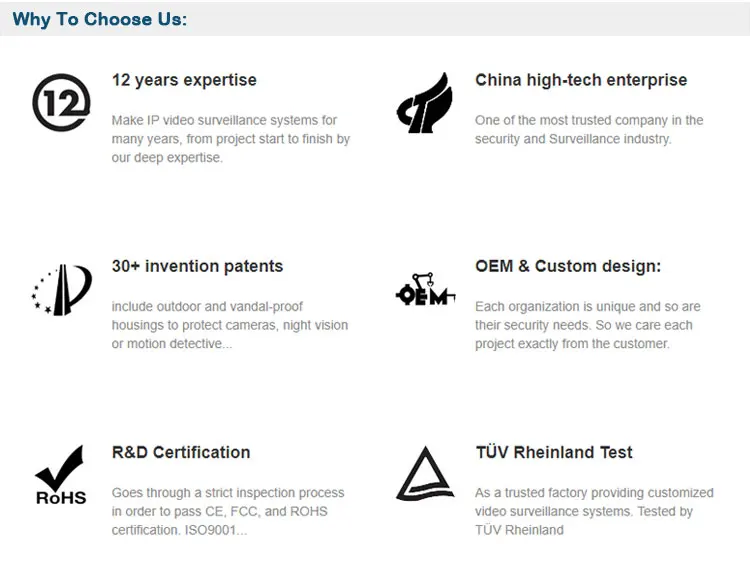Image resolution: width=750 pixels, height=562 pixels.
Task: Click the invention patents star emblem icon
Action: coord(62,290)
